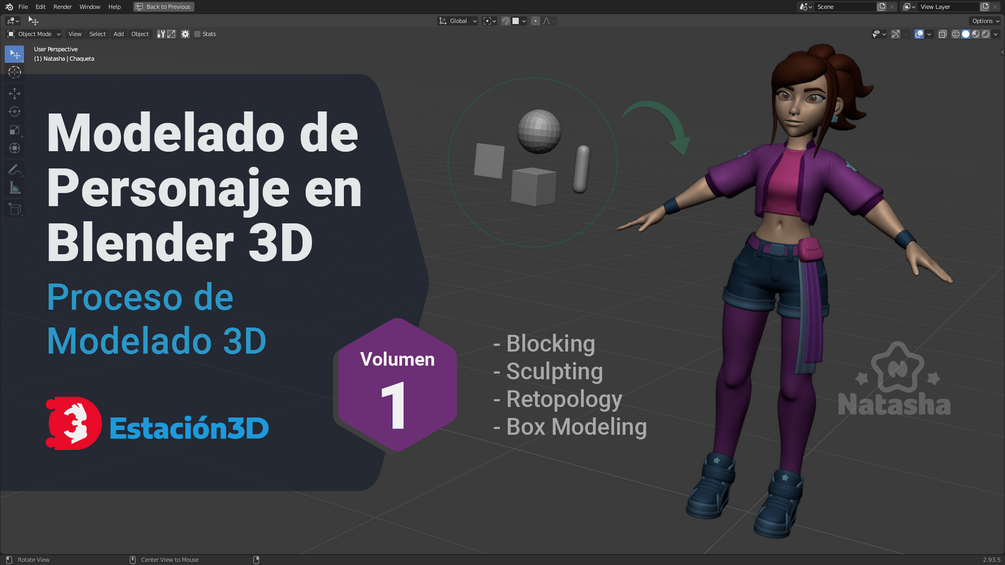
Task: Open object visibility and selectability dropdown
Action: [x=879, y=34]
